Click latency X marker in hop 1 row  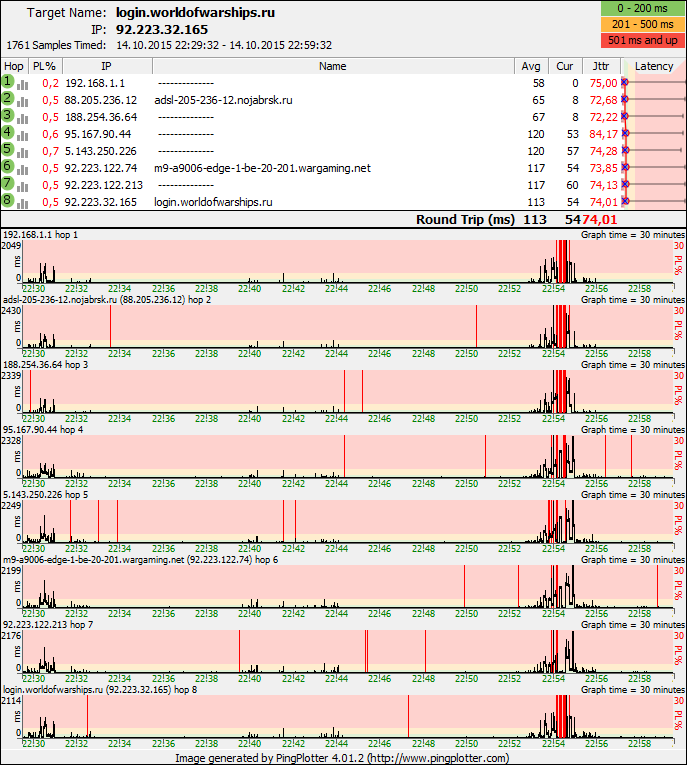pyautogui.click(x=625, y=82)
